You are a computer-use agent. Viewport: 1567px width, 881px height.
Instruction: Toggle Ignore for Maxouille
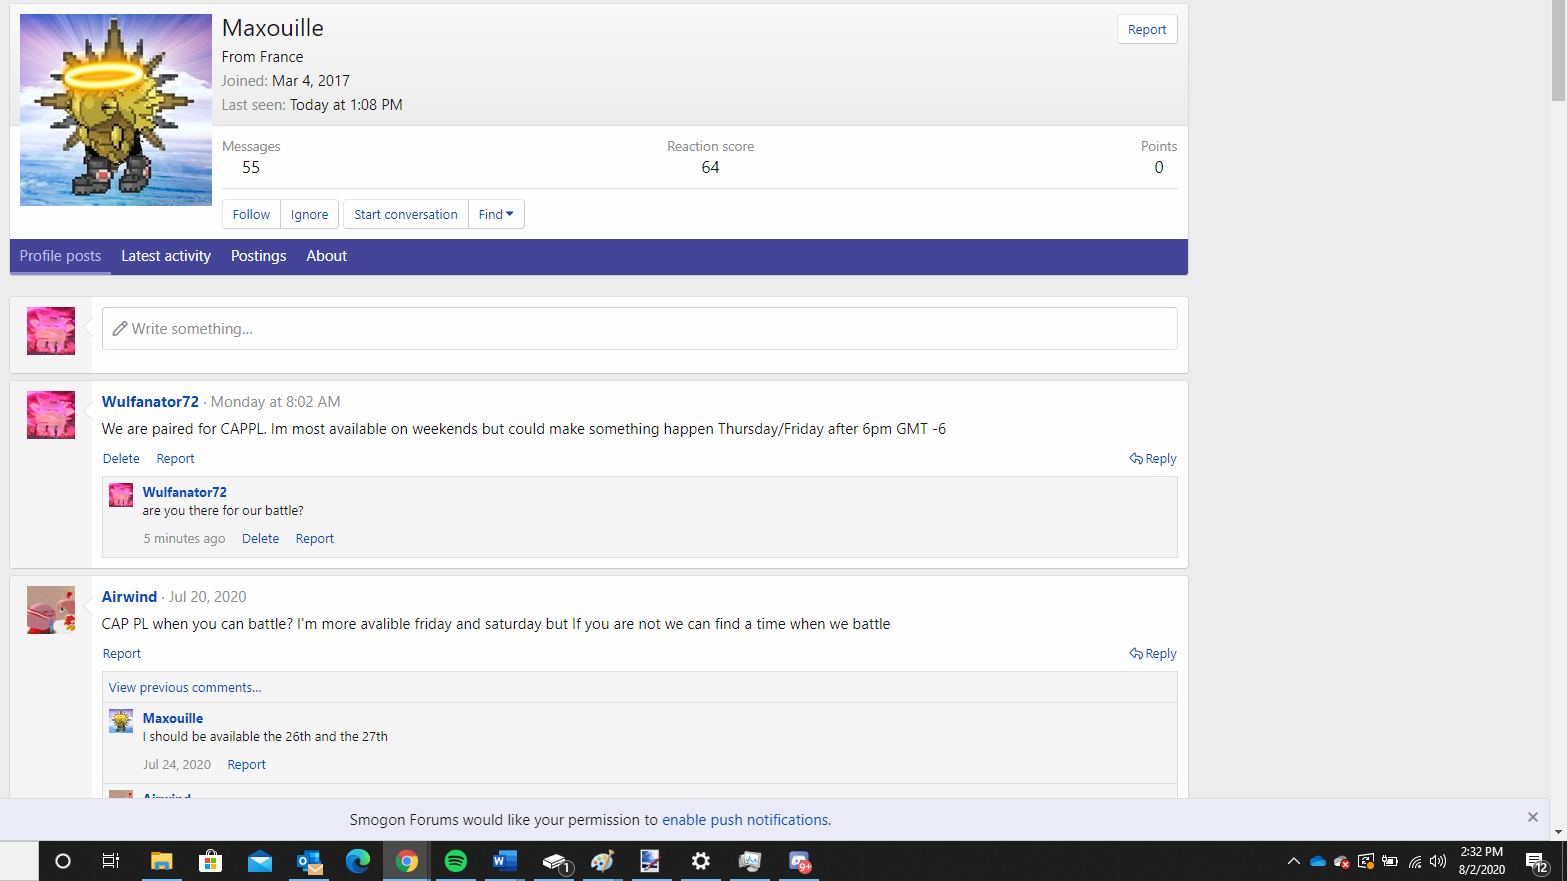(309, 213)
